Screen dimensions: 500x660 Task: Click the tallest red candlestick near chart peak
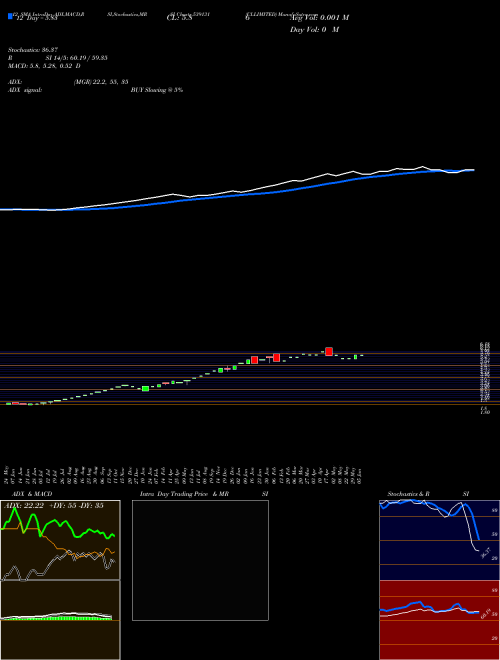point(329,351)
